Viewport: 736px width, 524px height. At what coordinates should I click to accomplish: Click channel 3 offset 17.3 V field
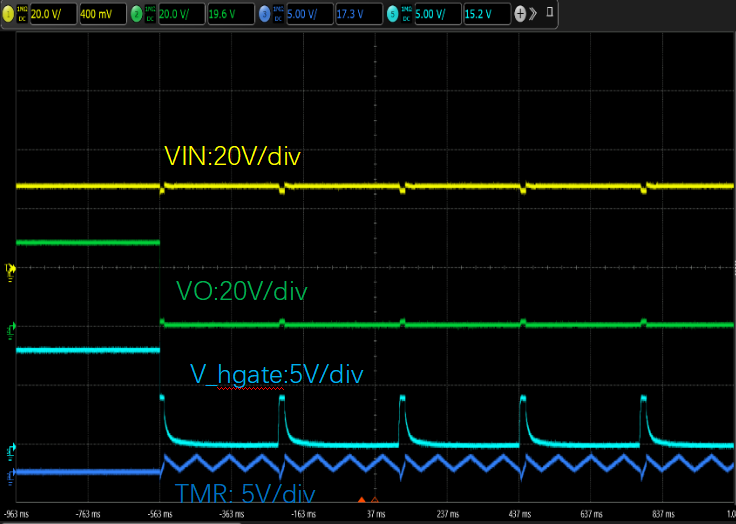tap(357, 15)
